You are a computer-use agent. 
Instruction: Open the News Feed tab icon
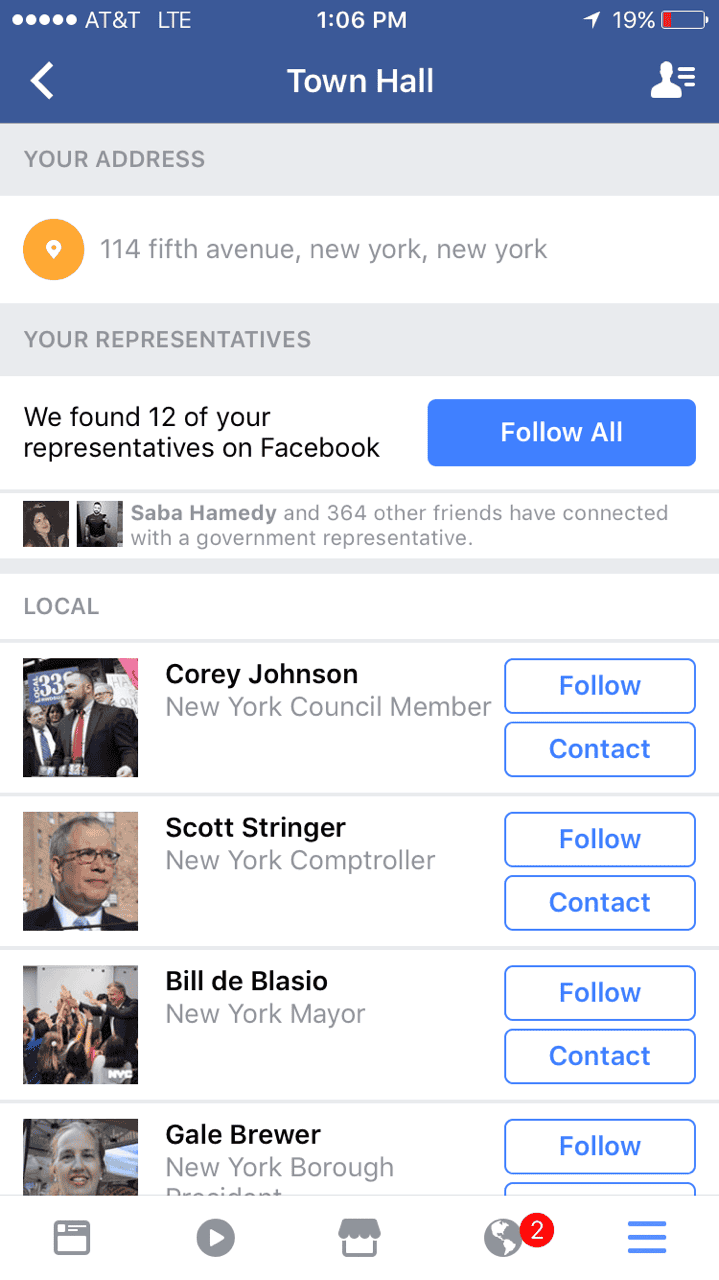click(x=72, y=1236)
